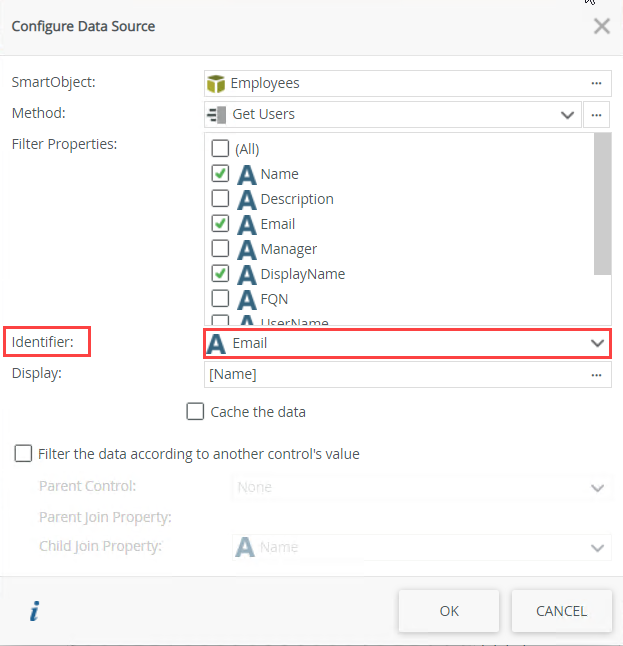This screenshot has width=623, height=646.
Task: Click the filter properties list scrollbar
Action: pos(602,204)
